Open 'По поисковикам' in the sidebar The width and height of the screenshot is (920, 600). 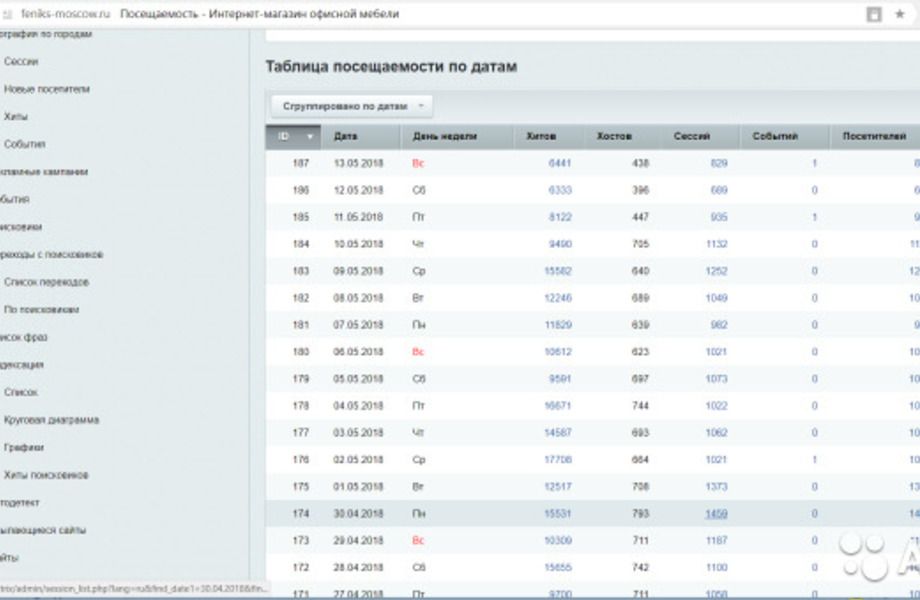42,309
